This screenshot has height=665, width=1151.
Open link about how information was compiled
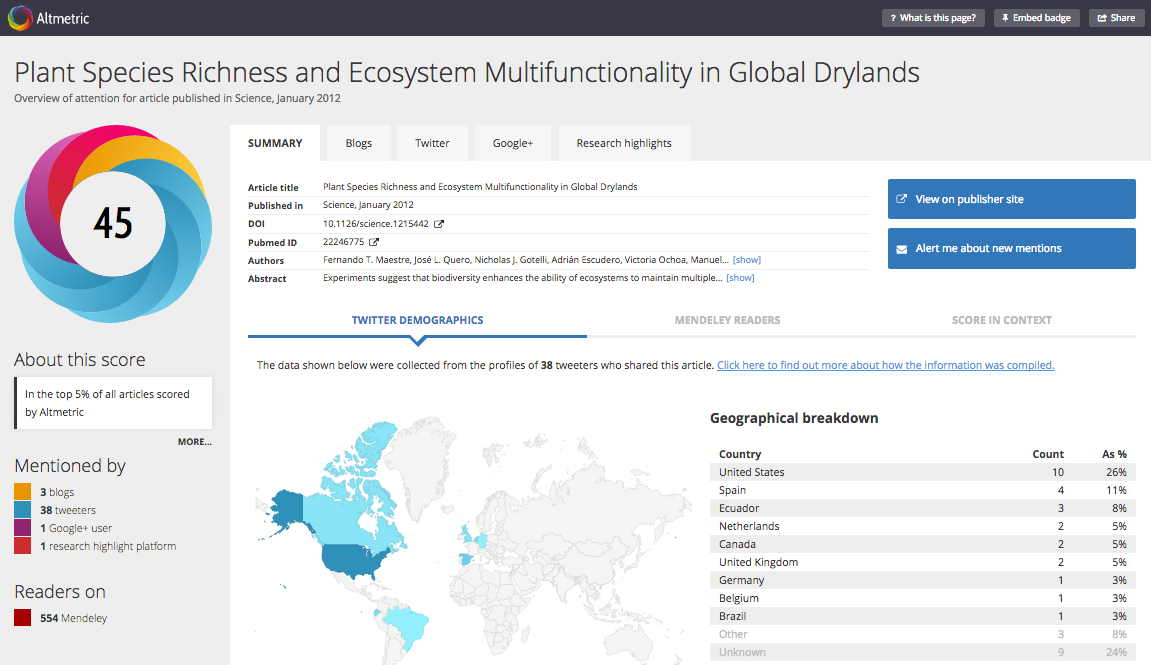pyautogui.click(x=885, y=365)
